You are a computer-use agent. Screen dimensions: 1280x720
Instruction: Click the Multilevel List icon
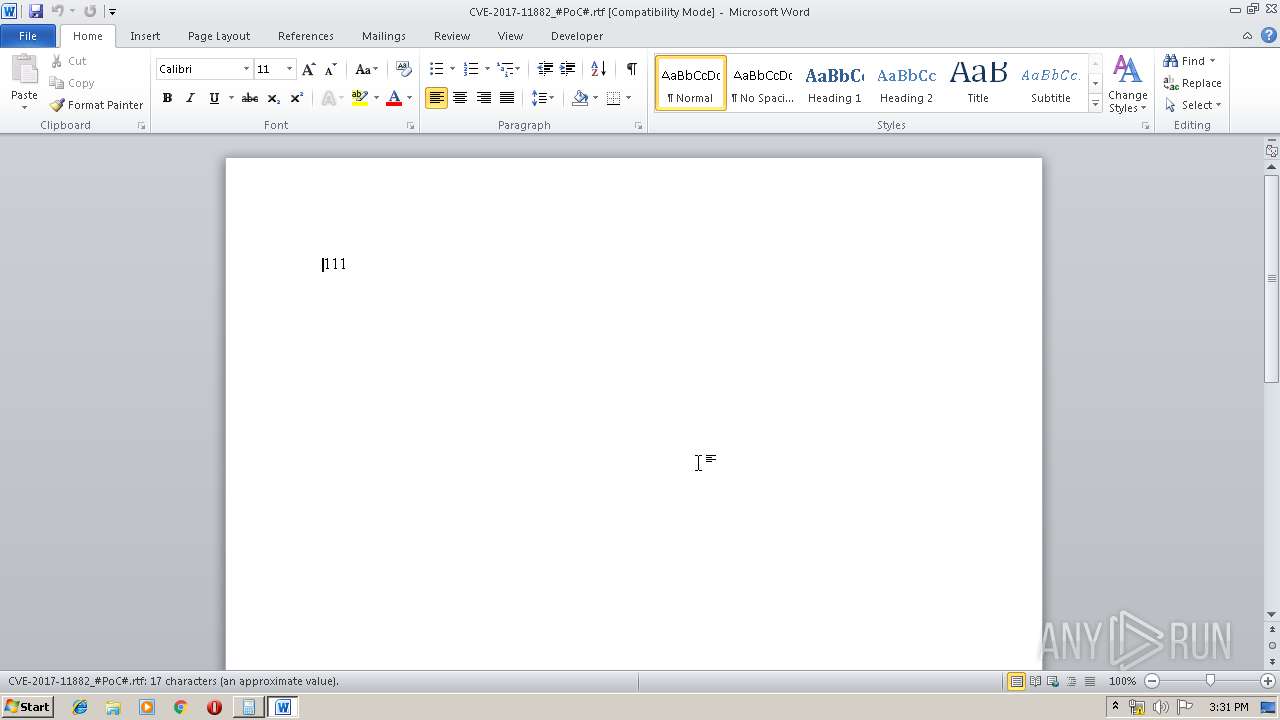tap(506, 69)
